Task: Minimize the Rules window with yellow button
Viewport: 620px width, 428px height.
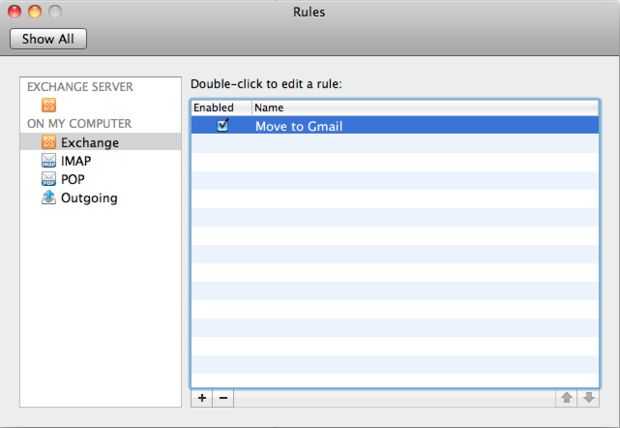Action: (x=35, y=11)
